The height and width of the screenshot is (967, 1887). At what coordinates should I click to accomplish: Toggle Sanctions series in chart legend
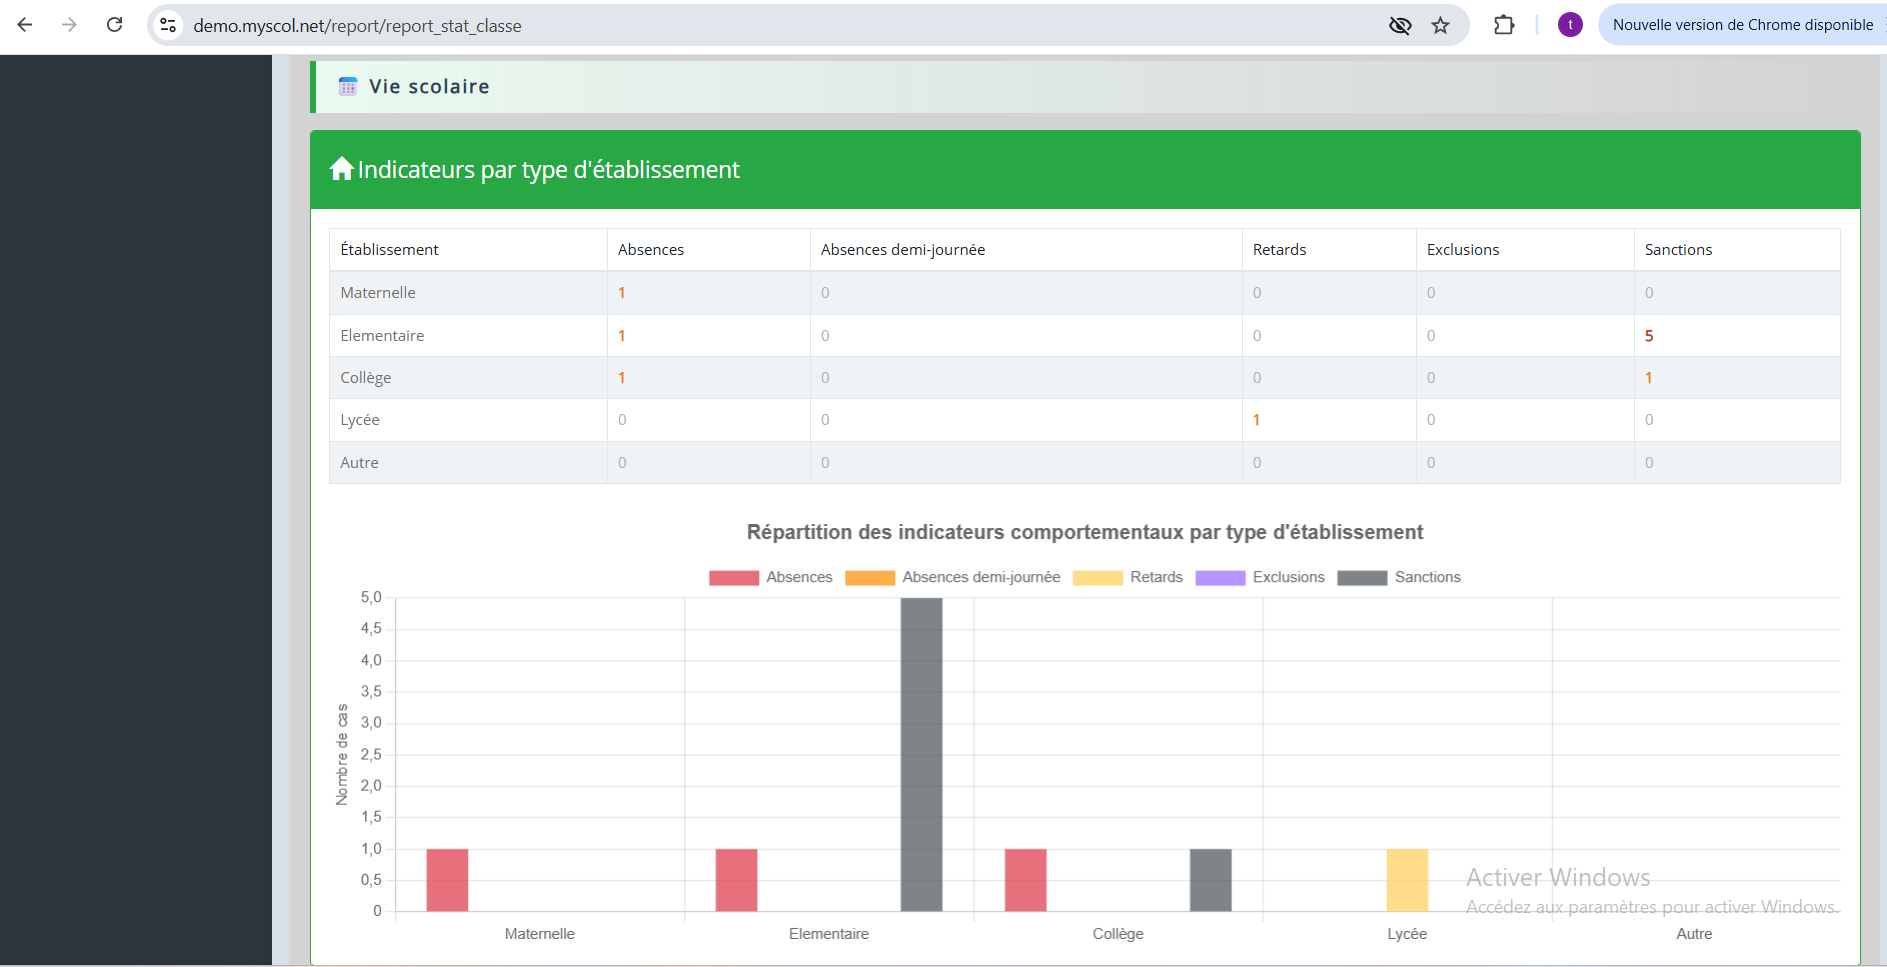[1399, 577]
